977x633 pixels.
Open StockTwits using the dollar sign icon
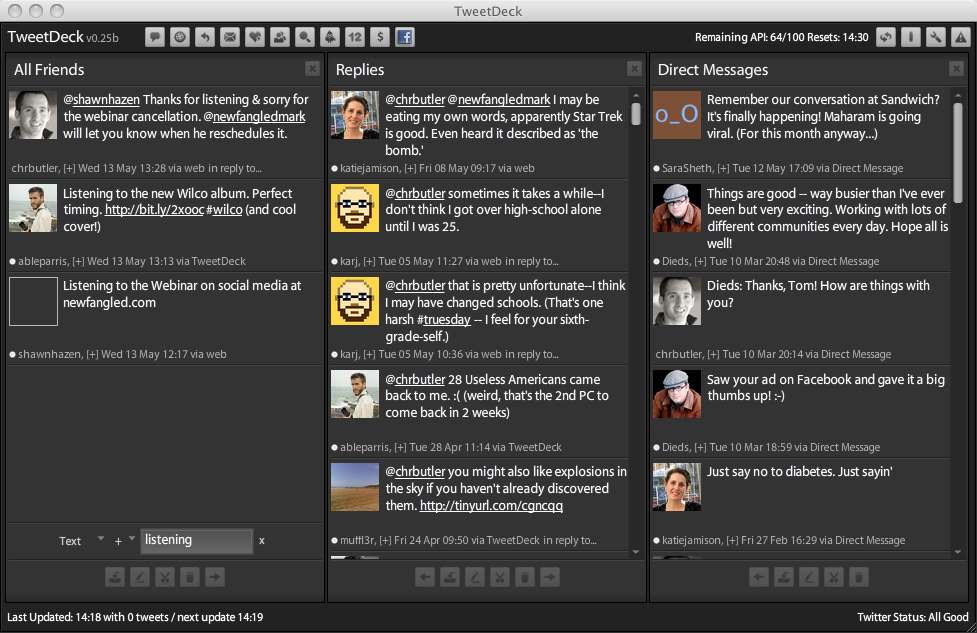tap(380, 37)
